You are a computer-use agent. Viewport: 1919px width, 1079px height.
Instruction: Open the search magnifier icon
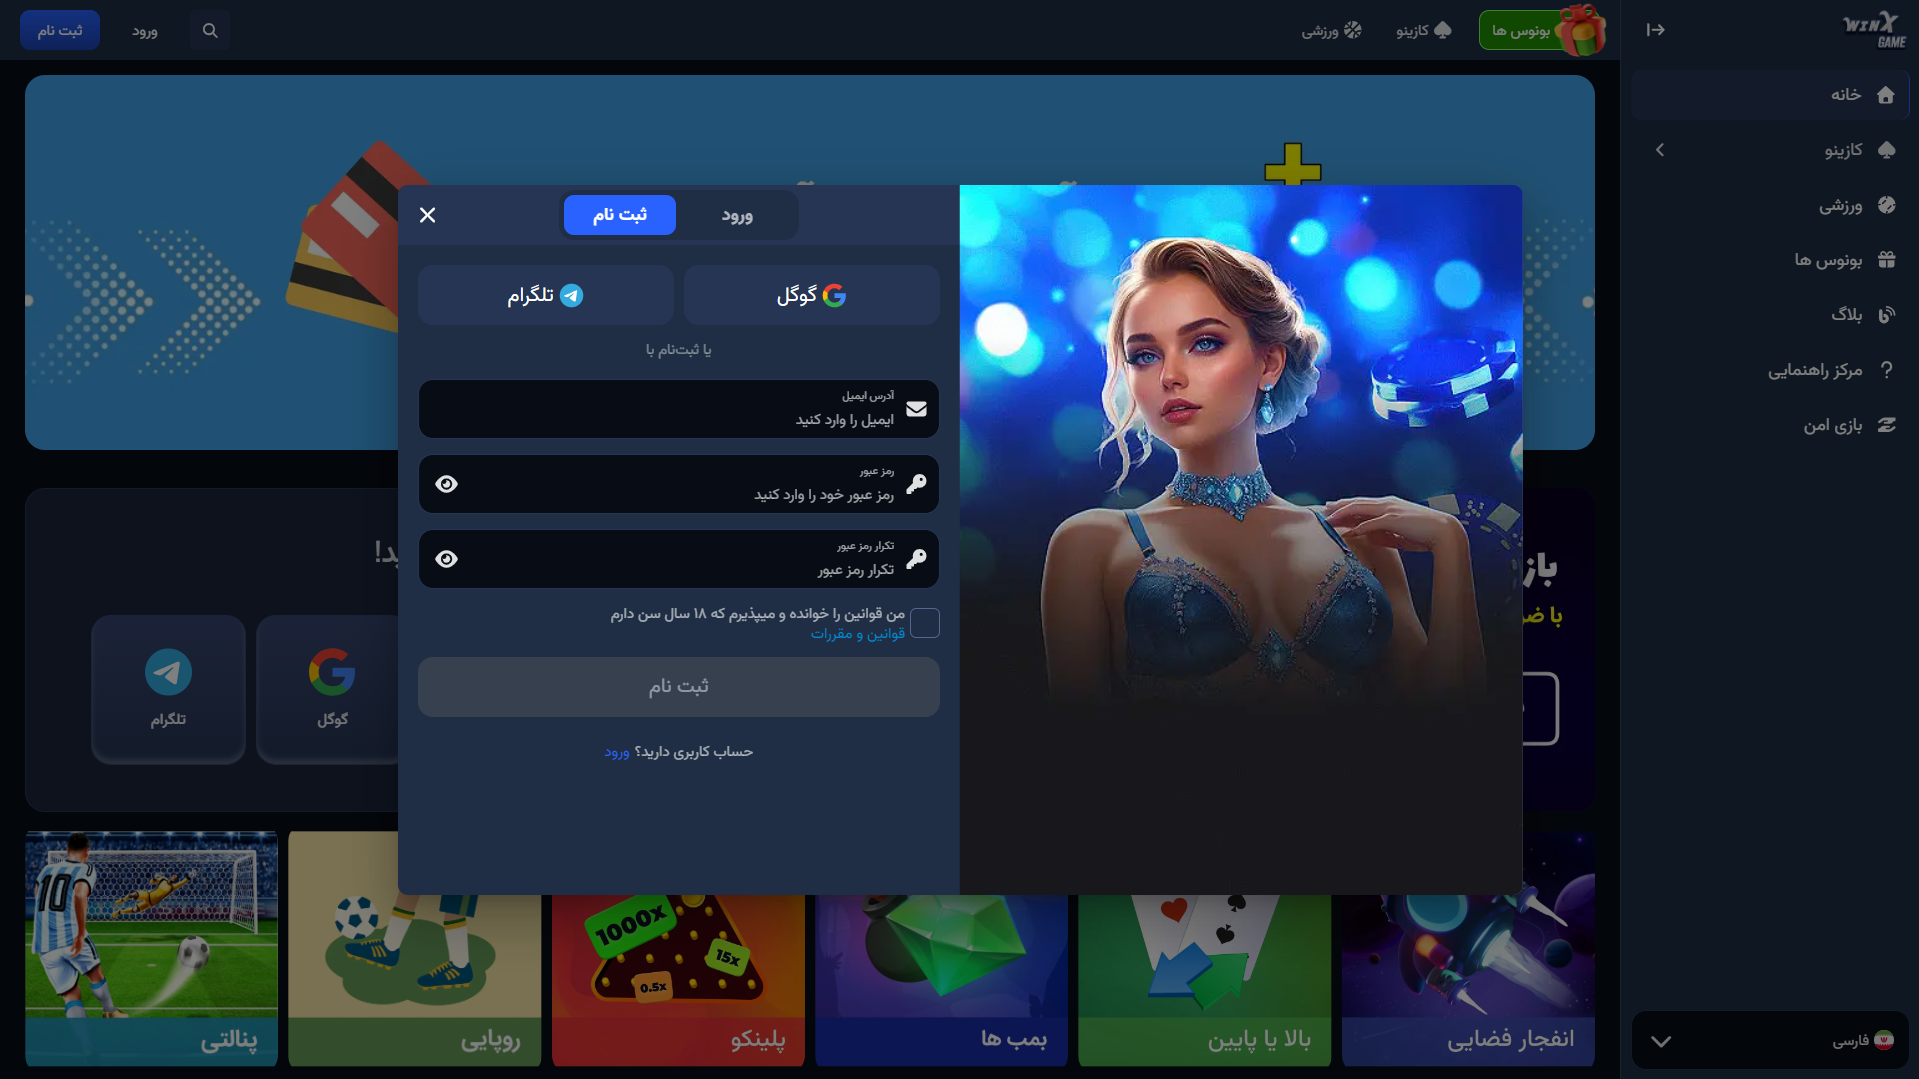(210, 30)
